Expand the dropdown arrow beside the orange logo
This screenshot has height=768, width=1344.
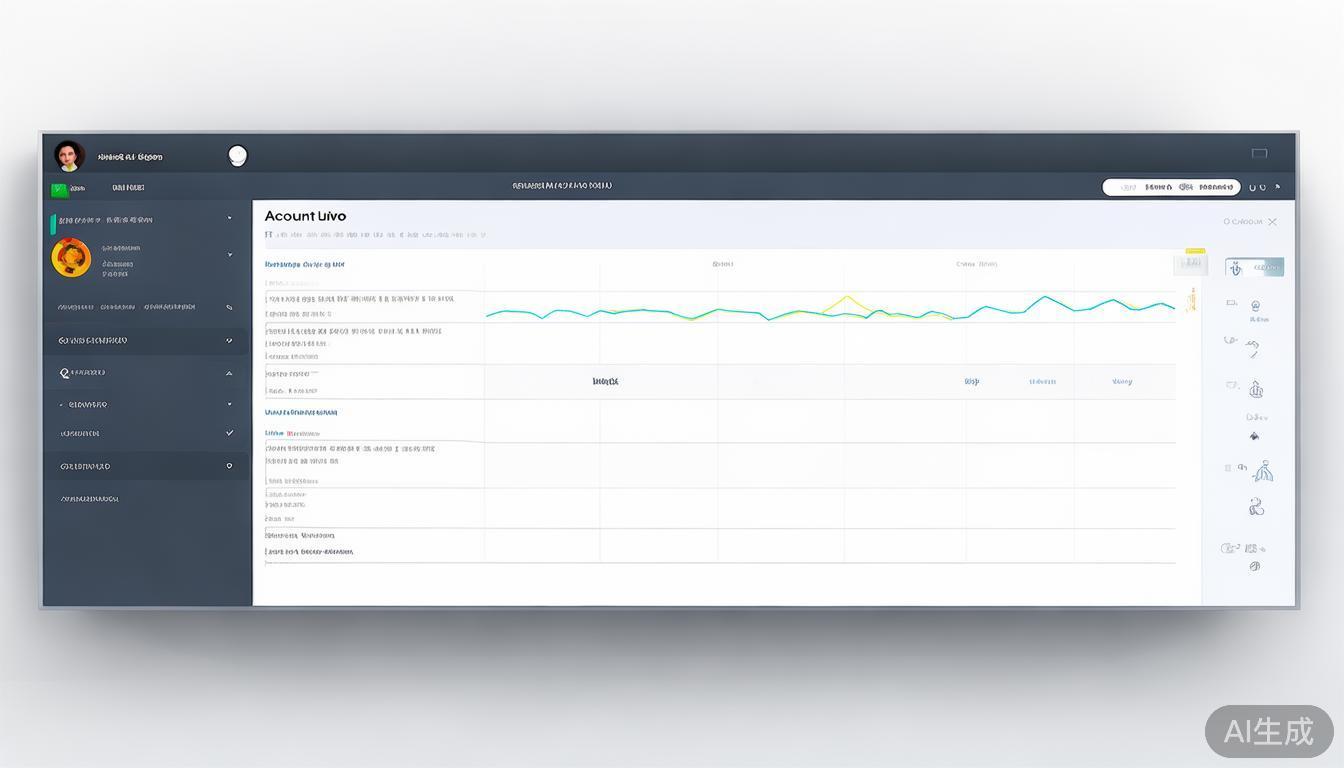coord(229,255)
